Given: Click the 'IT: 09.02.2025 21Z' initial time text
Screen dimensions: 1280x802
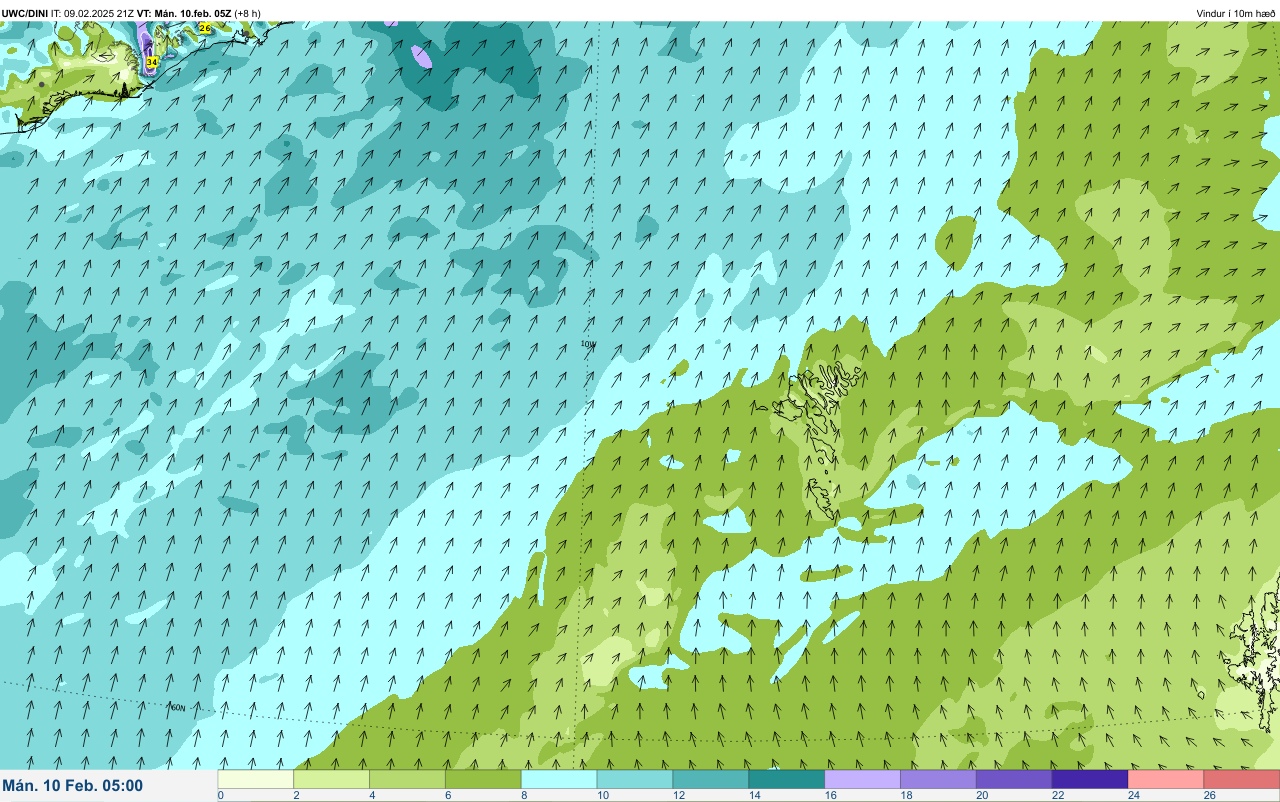Looking at the screenshot, I should click(93, 13).
